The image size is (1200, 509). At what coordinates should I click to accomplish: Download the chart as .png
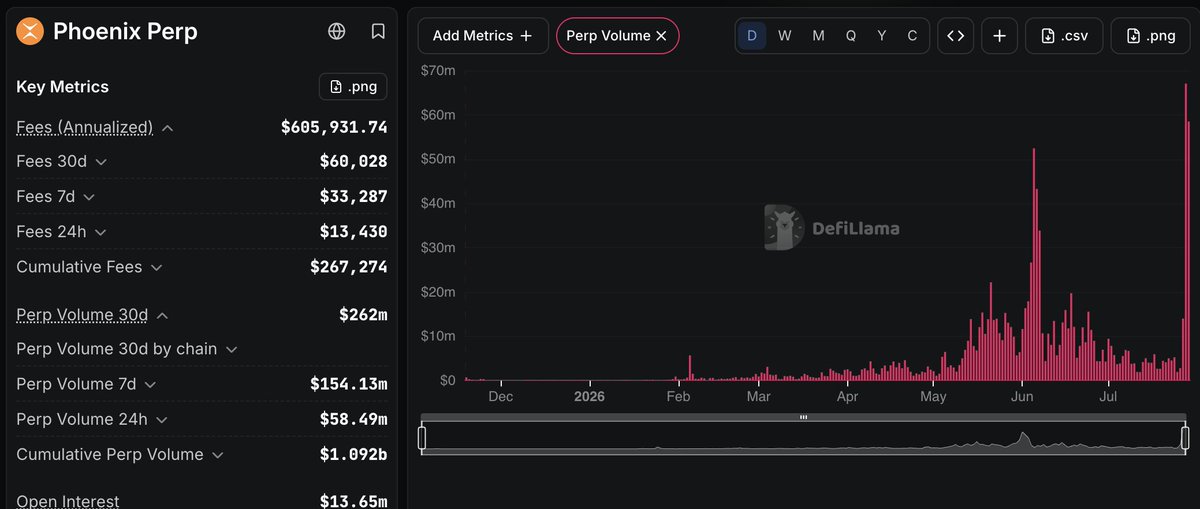click(1151, 36)
